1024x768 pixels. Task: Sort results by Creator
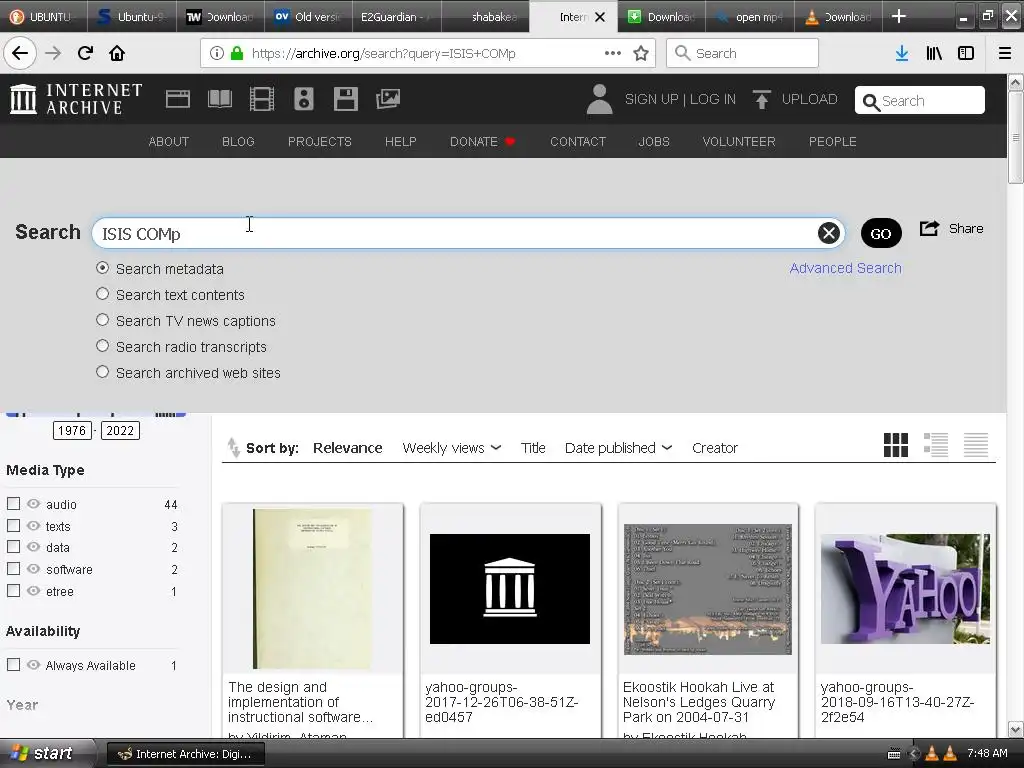(714, 448)
